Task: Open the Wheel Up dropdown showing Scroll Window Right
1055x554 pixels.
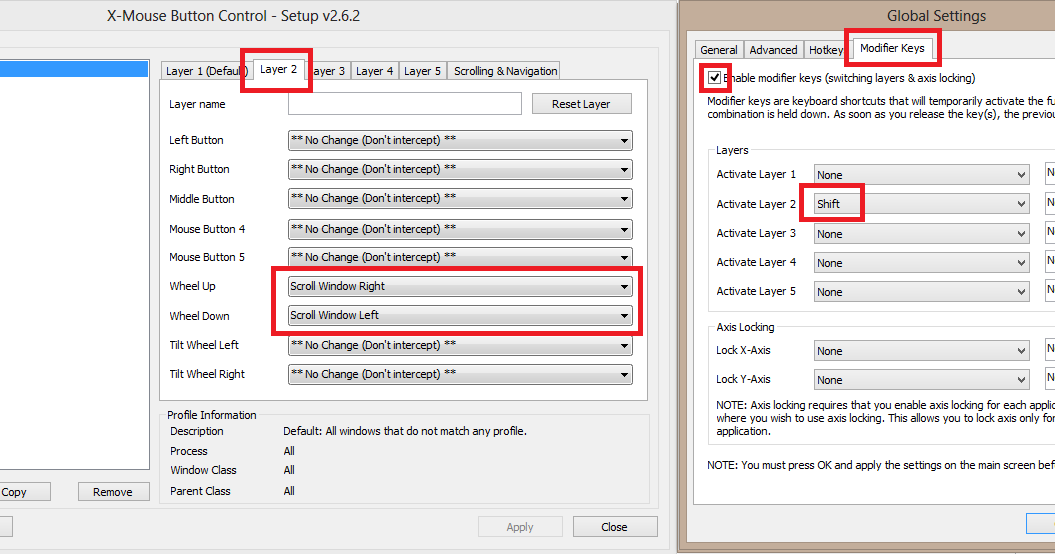Action: tap(460, 286)
